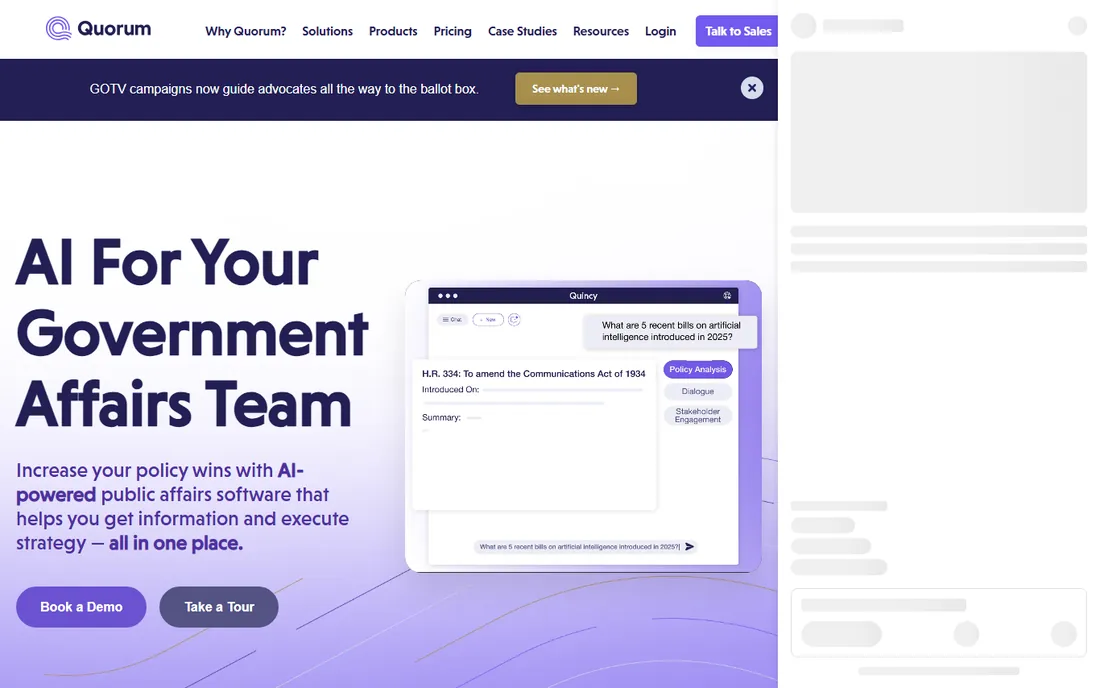Click the "AI-powered" bold text
Image resolution: width=1100 pixels, height=688 pixels.
[x=159, y=483]
